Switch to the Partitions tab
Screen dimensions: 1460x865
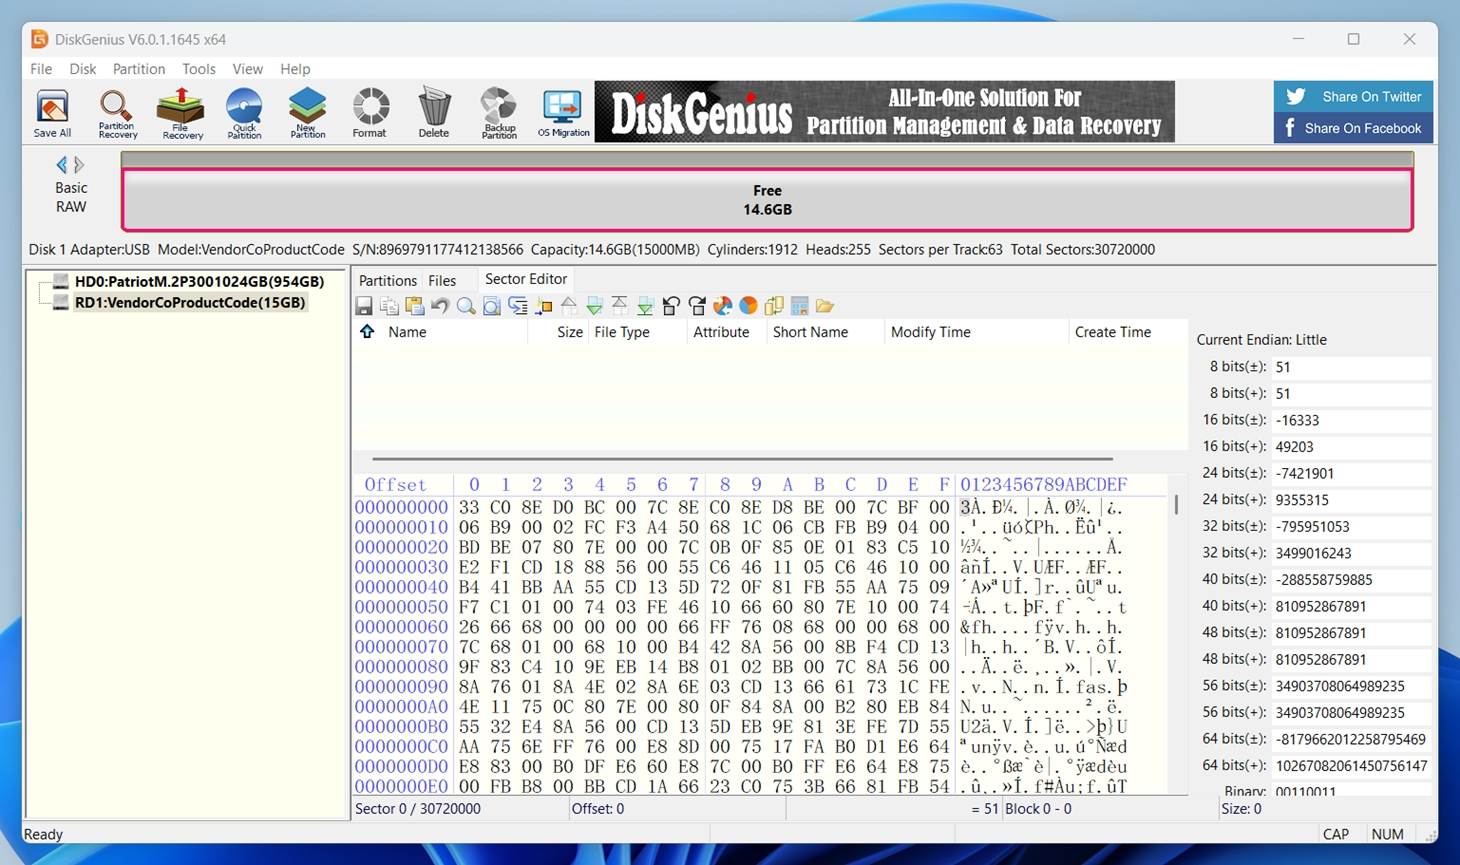(x=387, y=281)
